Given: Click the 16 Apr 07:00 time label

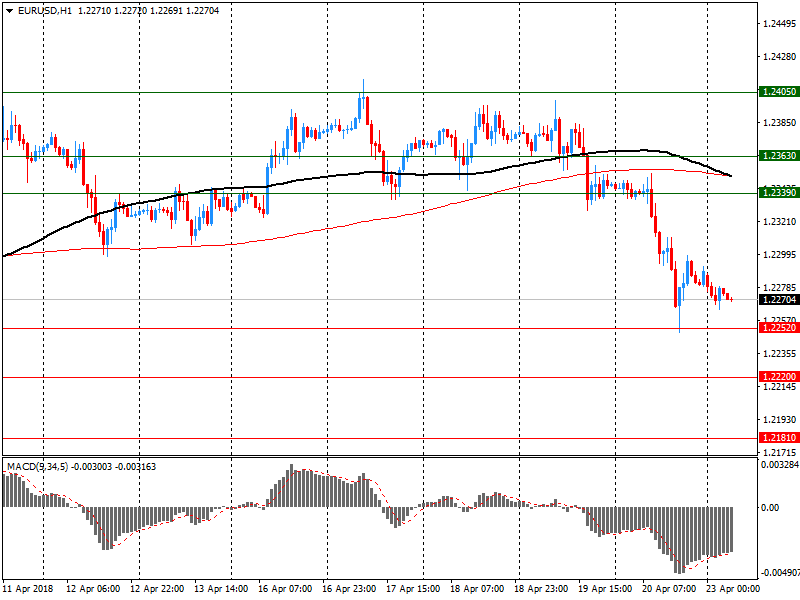Looking at the screenshot, I should pyautogui.click(x=285, y=589).
